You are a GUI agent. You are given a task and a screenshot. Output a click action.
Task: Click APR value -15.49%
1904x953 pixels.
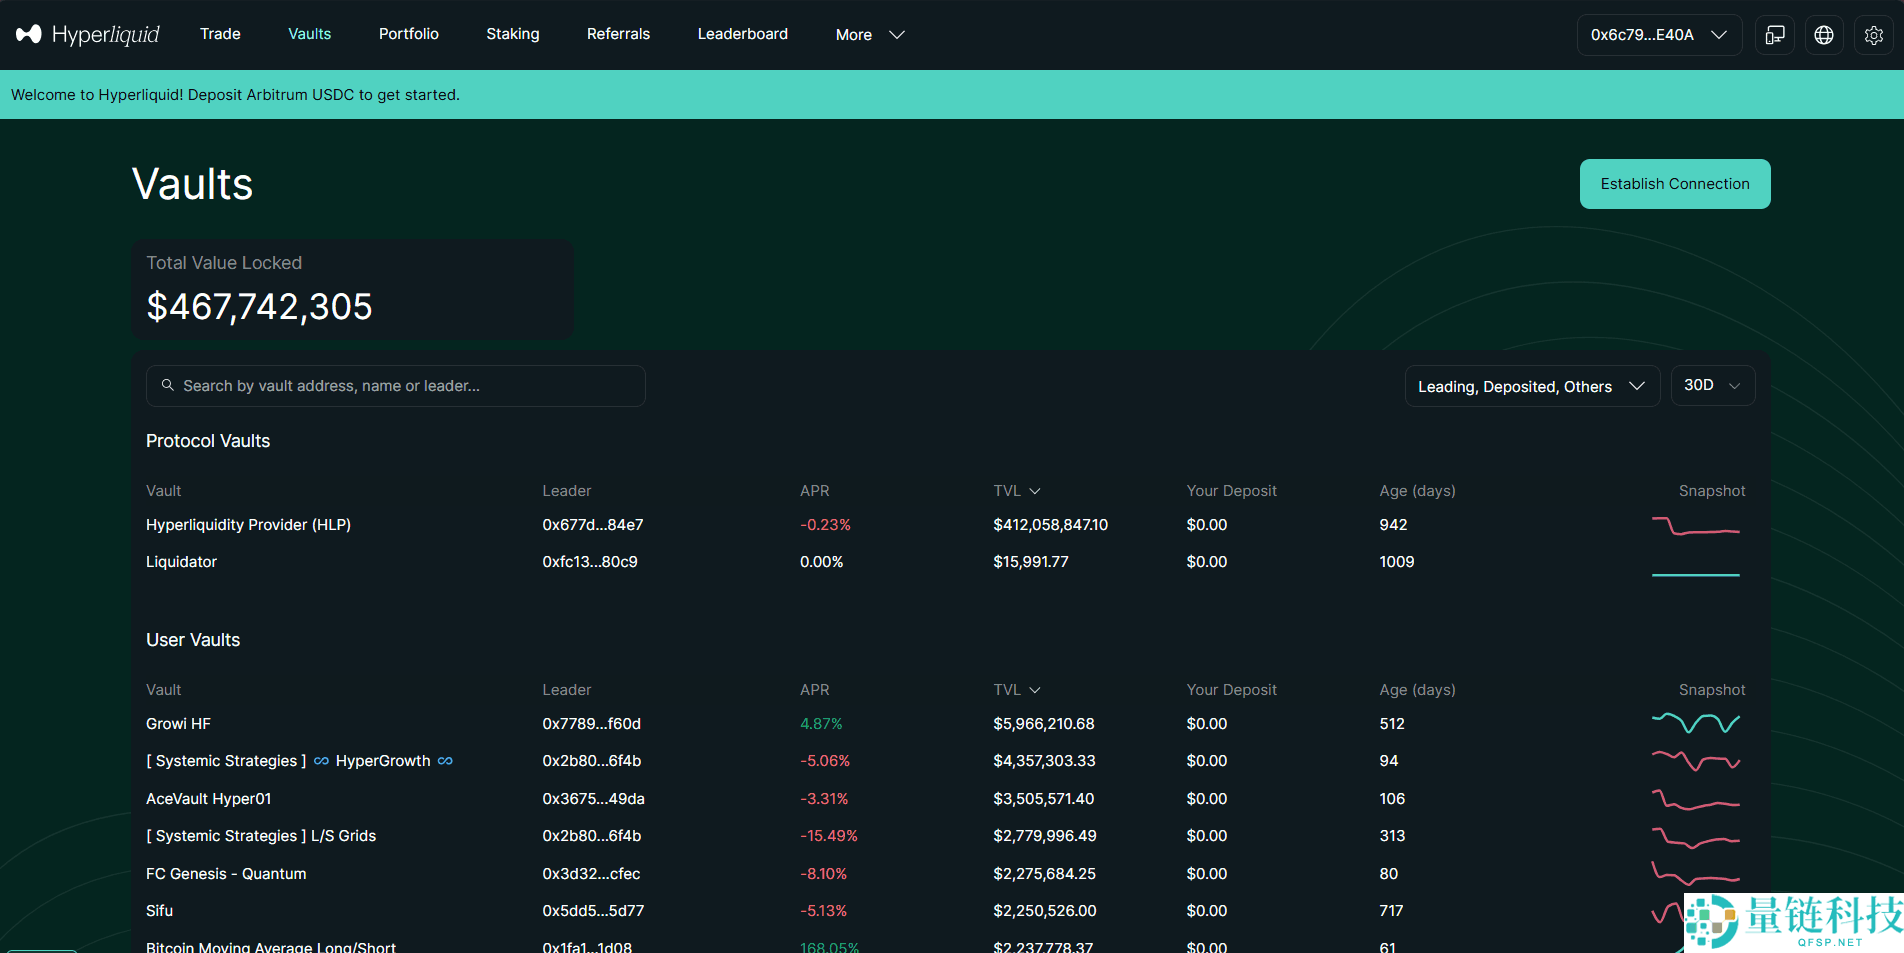tap(828, 836)
